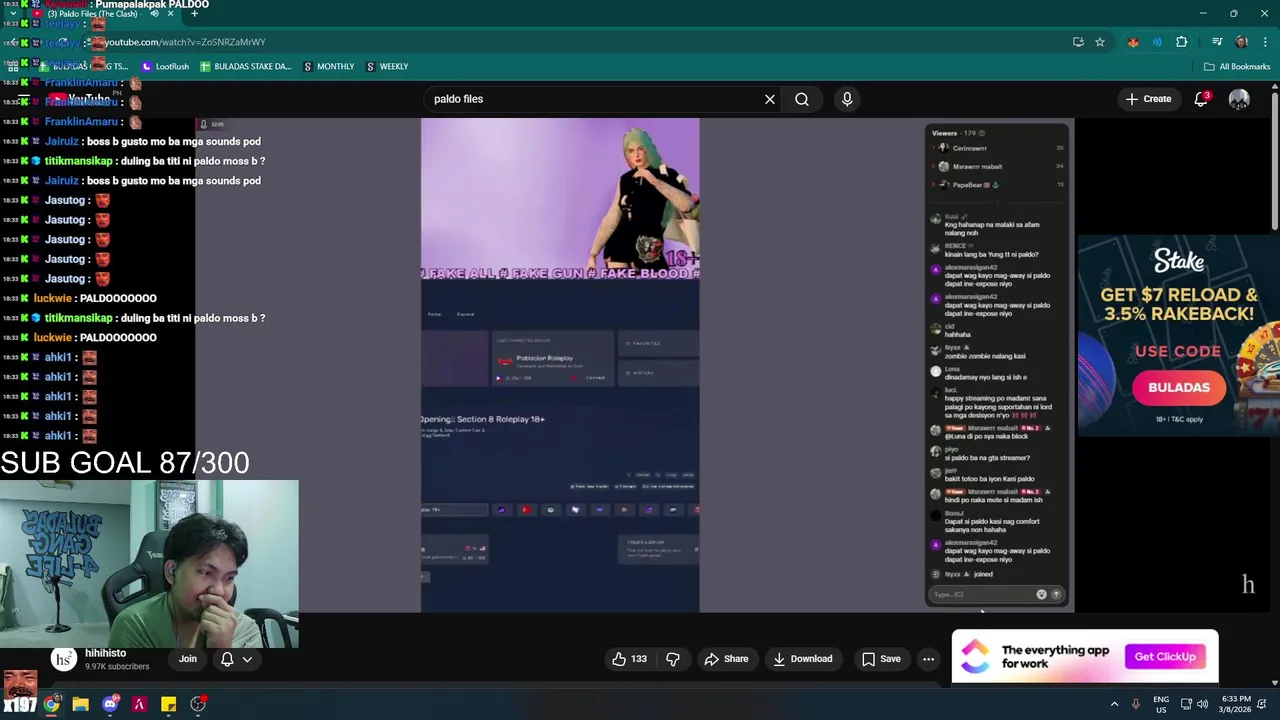Click the Create button on YouTube
The image size is (1280, 720).
click(x=1148, y=99)
